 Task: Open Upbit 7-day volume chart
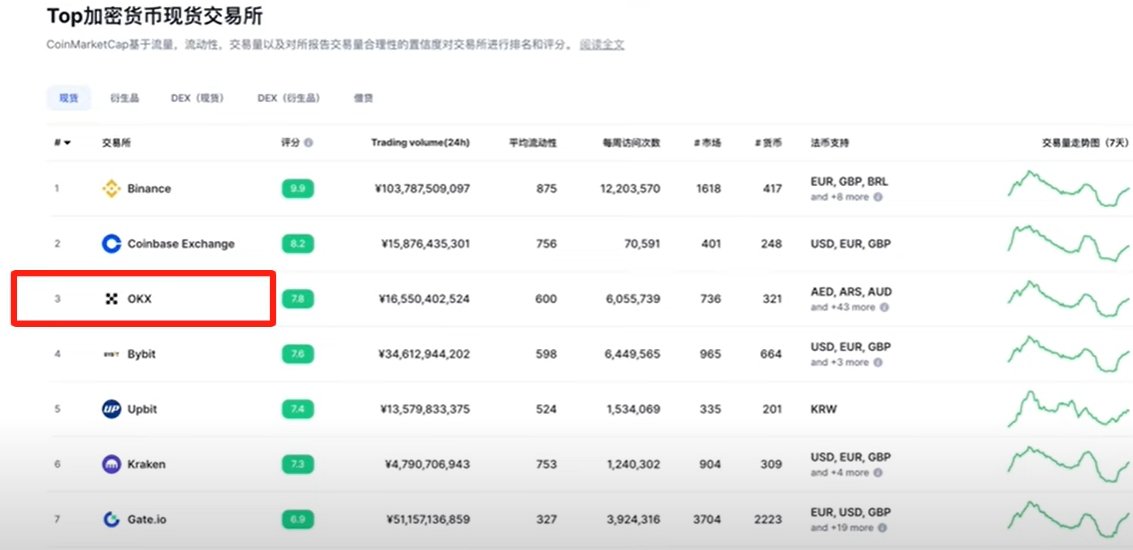1068,409
